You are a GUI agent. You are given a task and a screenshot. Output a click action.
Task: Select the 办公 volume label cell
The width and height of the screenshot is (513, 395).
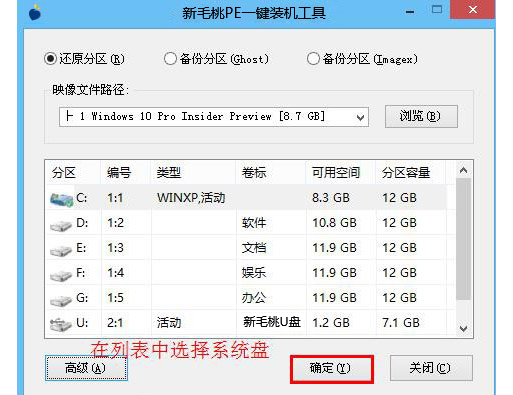coord(254,298)
